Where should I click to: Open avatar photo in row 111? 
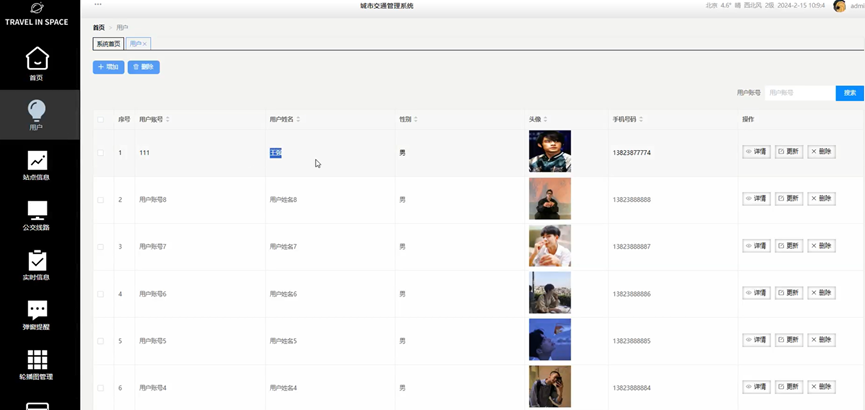[550, 151]
